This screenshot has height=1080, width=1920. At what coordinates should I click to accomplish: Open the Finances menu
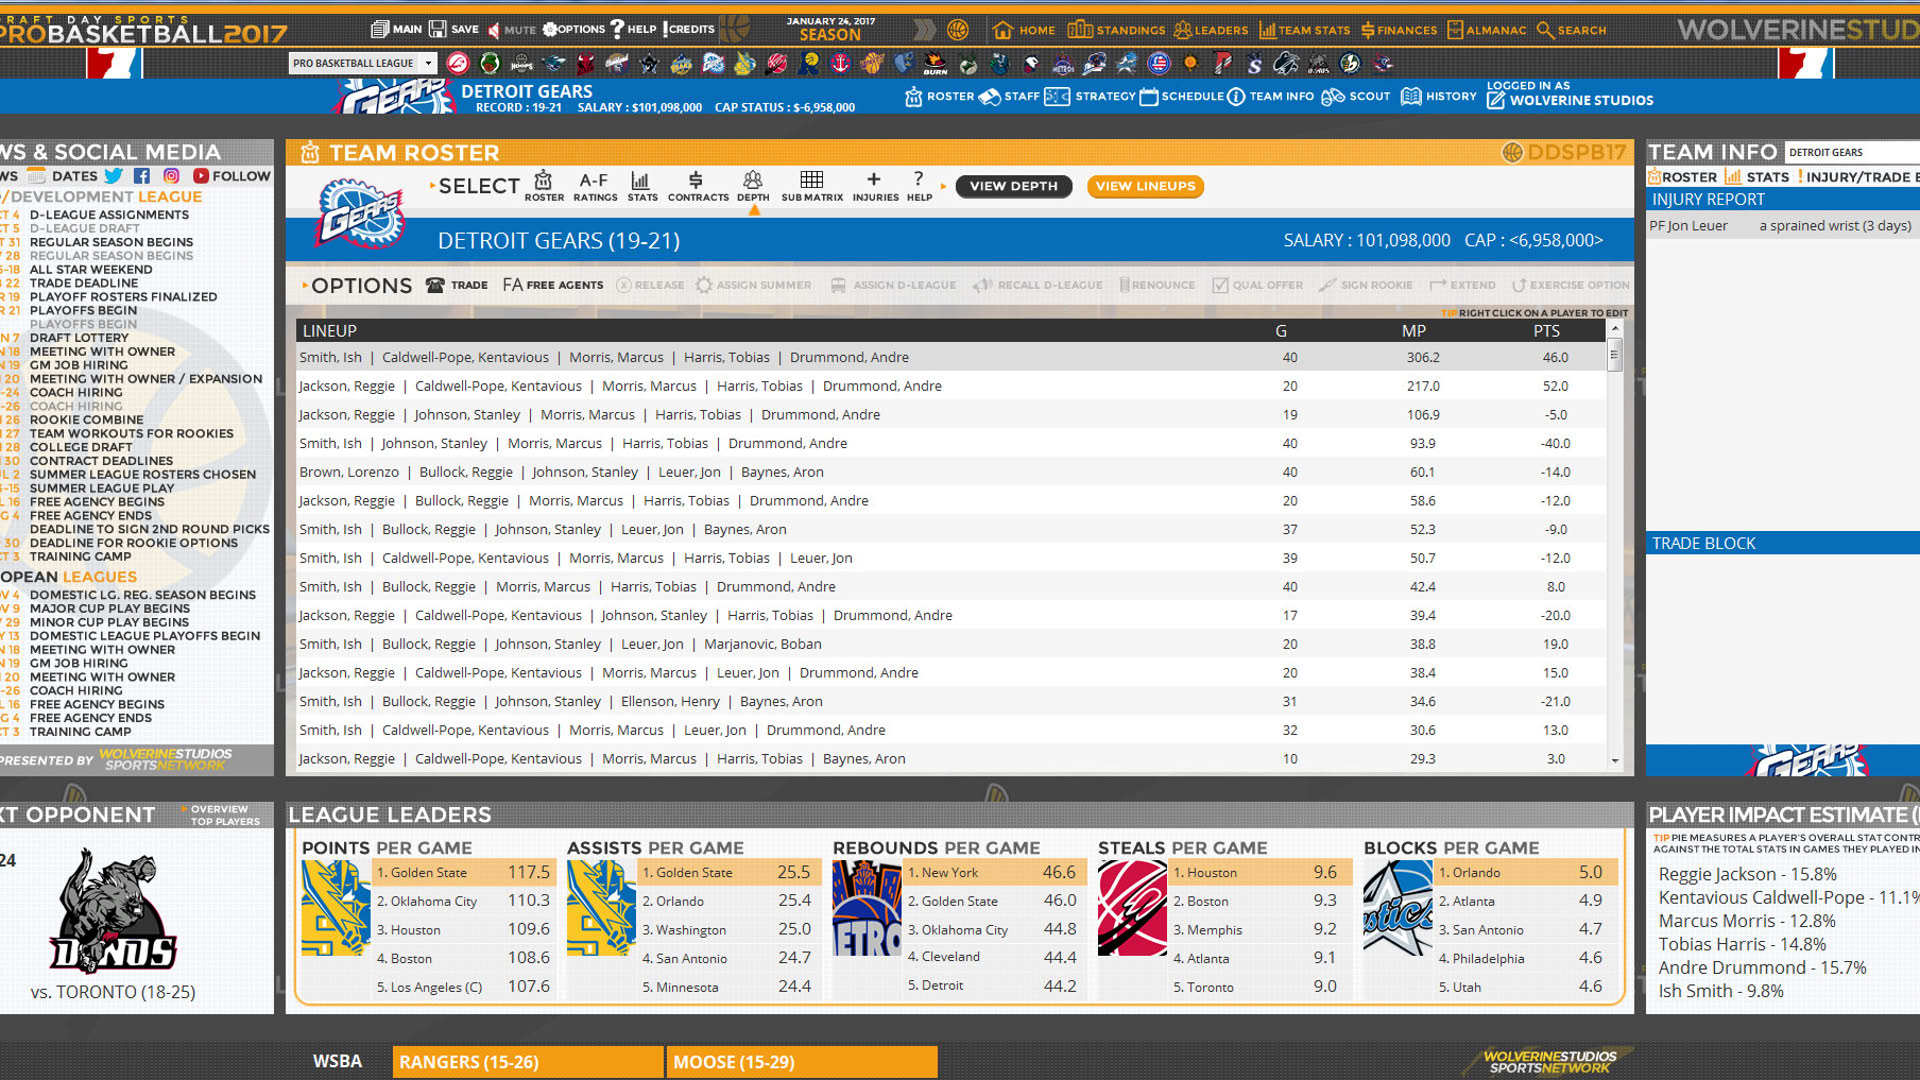click(x=1399, y=30)
